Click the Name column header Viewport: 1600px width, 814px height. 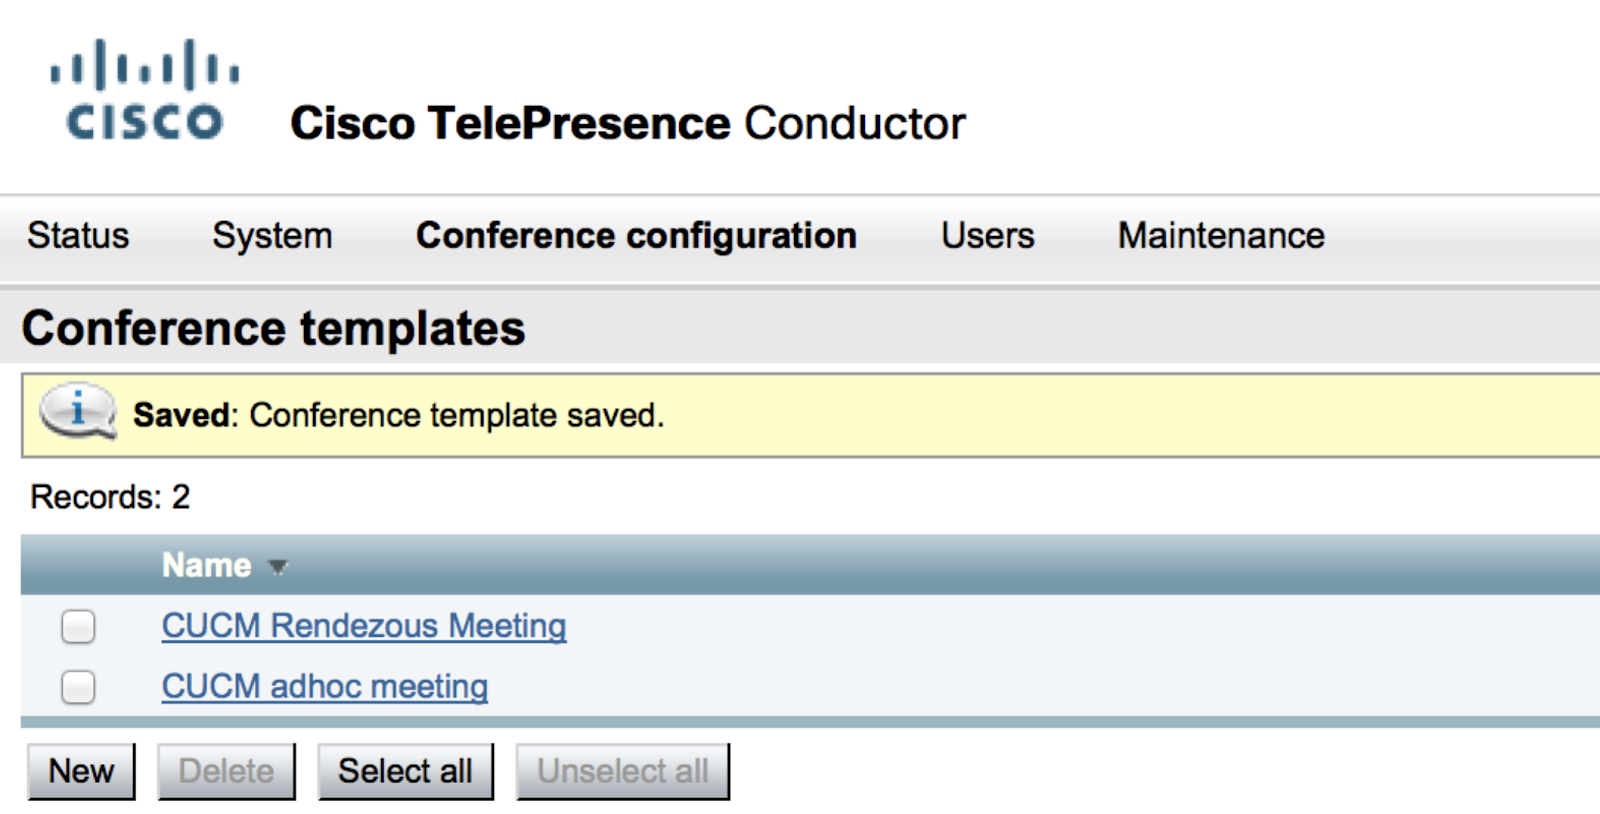[x=207, y=566]
